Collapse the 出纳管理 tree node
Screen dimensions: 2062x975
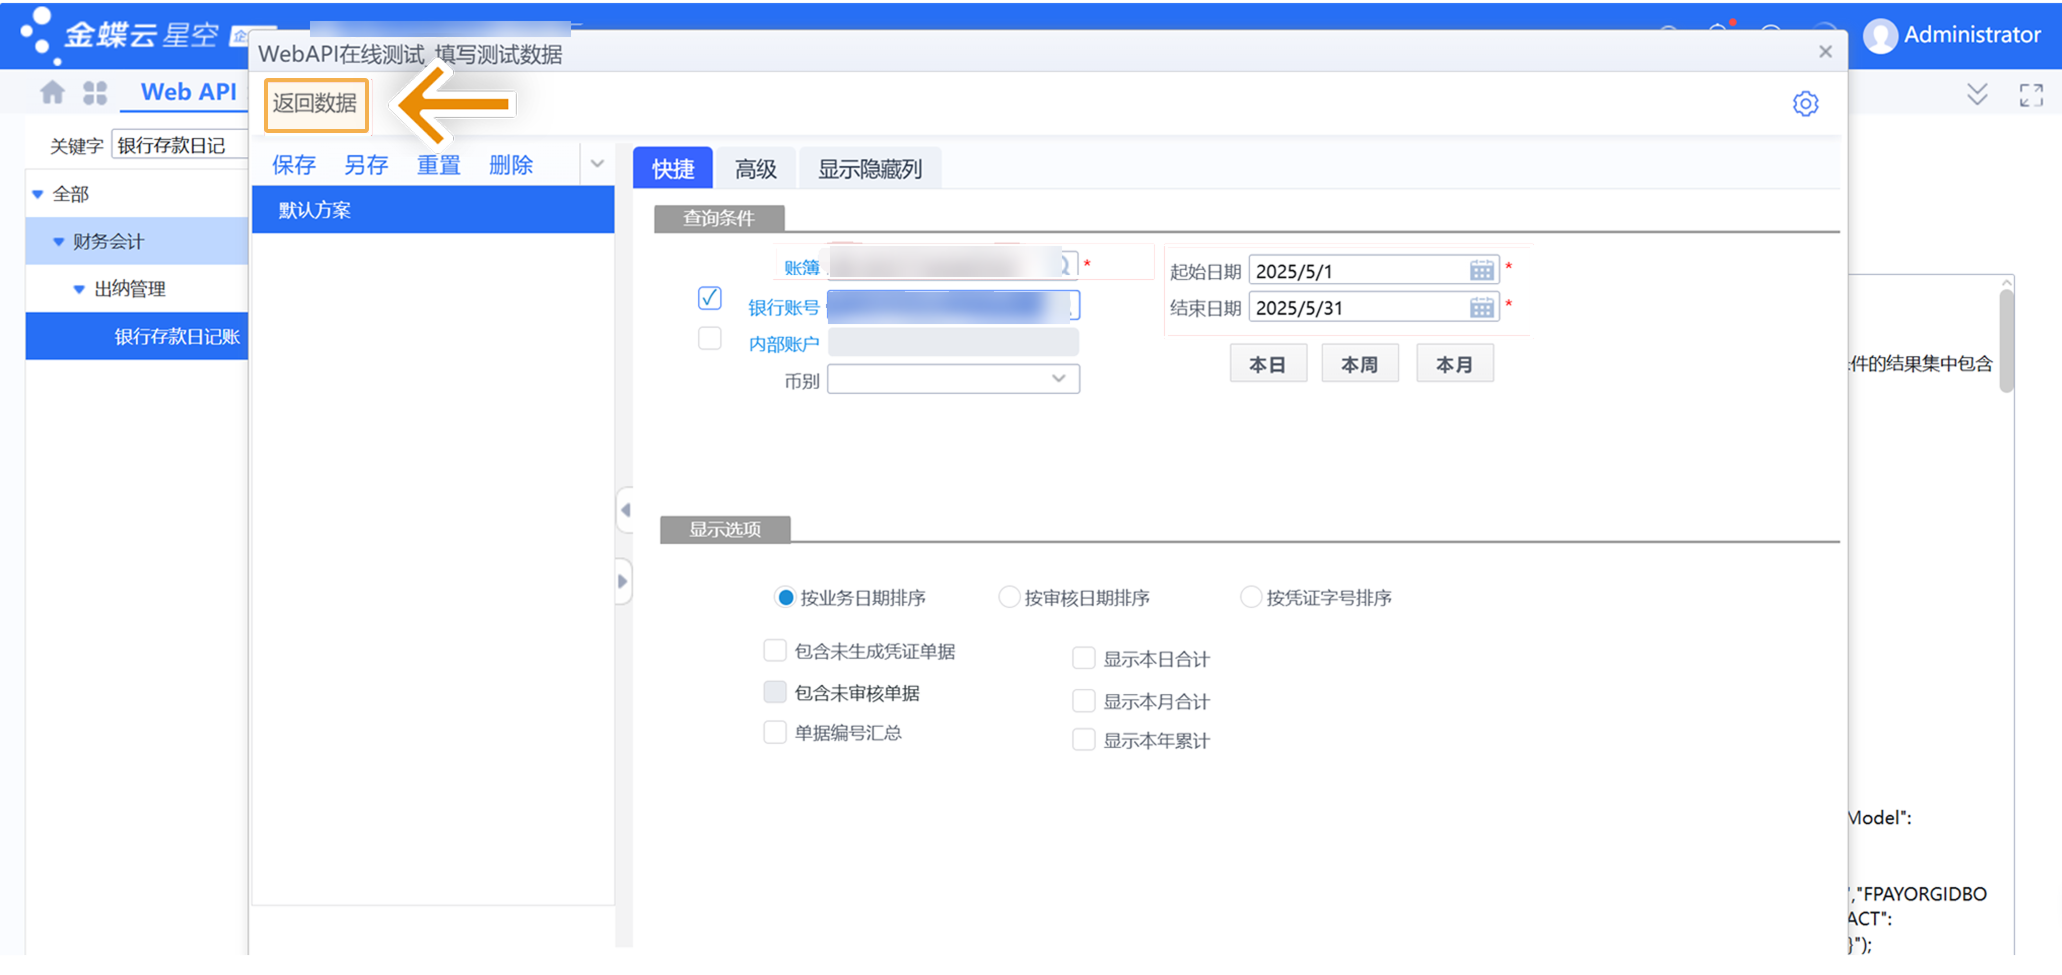(x=80, y=288)
